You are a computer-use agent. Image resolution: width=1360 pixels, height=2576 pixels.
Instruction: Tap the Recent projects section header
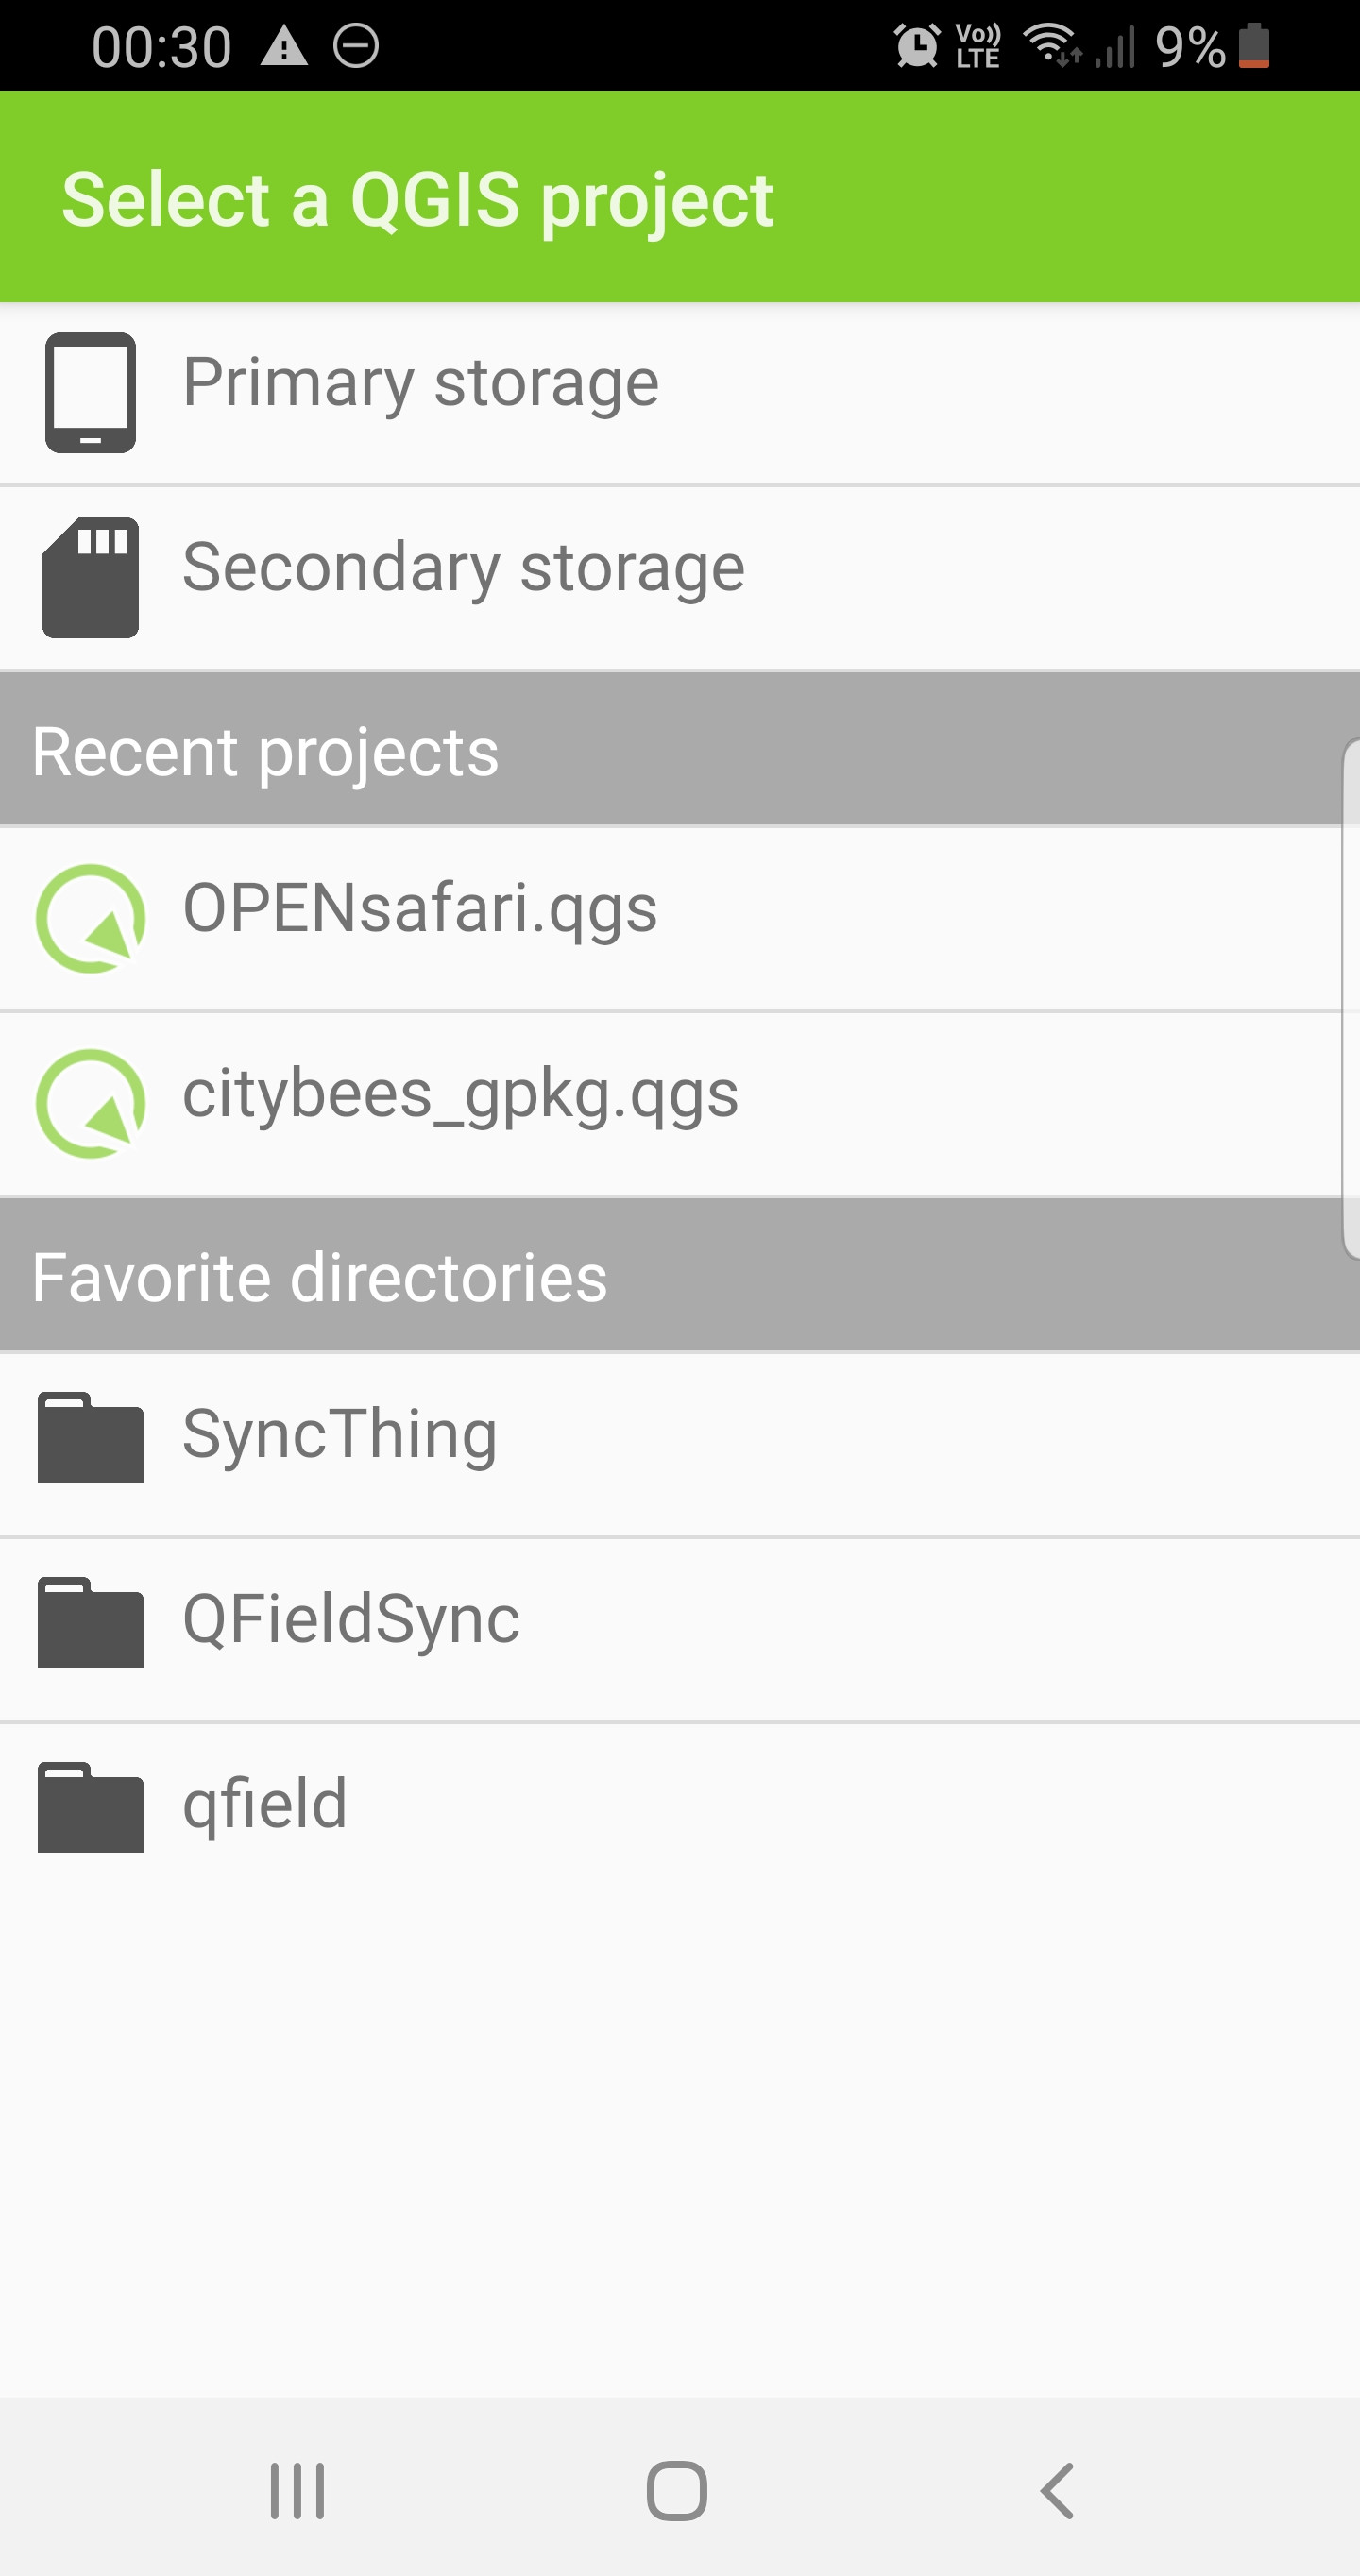coord(265,752)
